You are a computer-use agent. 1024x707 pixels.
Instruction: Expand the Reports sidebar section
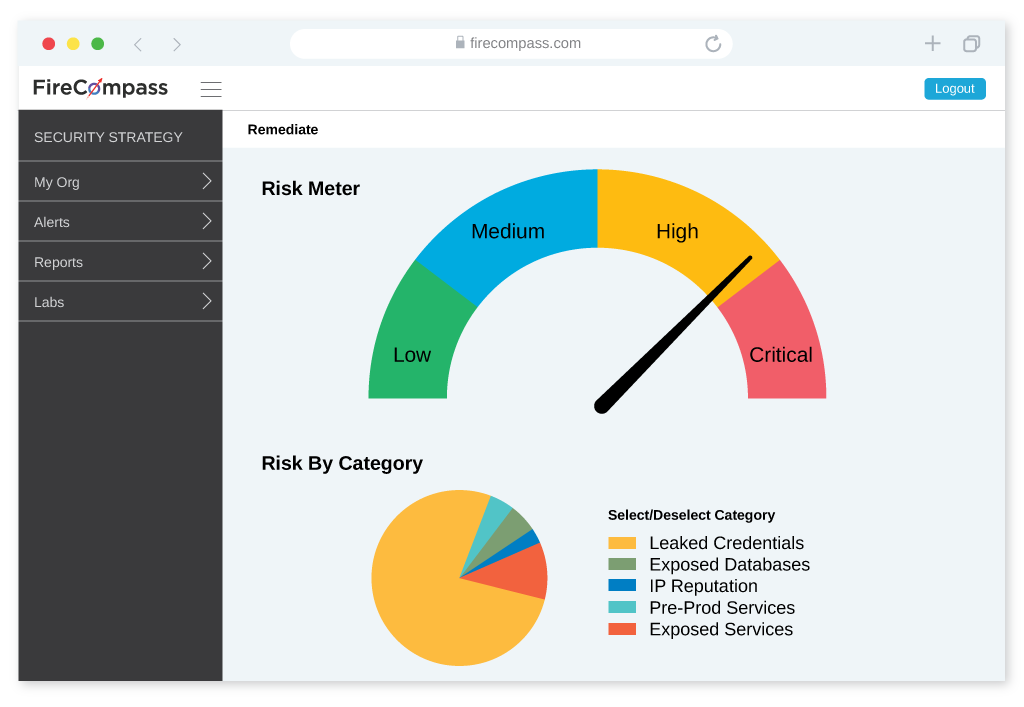[120, 262]
